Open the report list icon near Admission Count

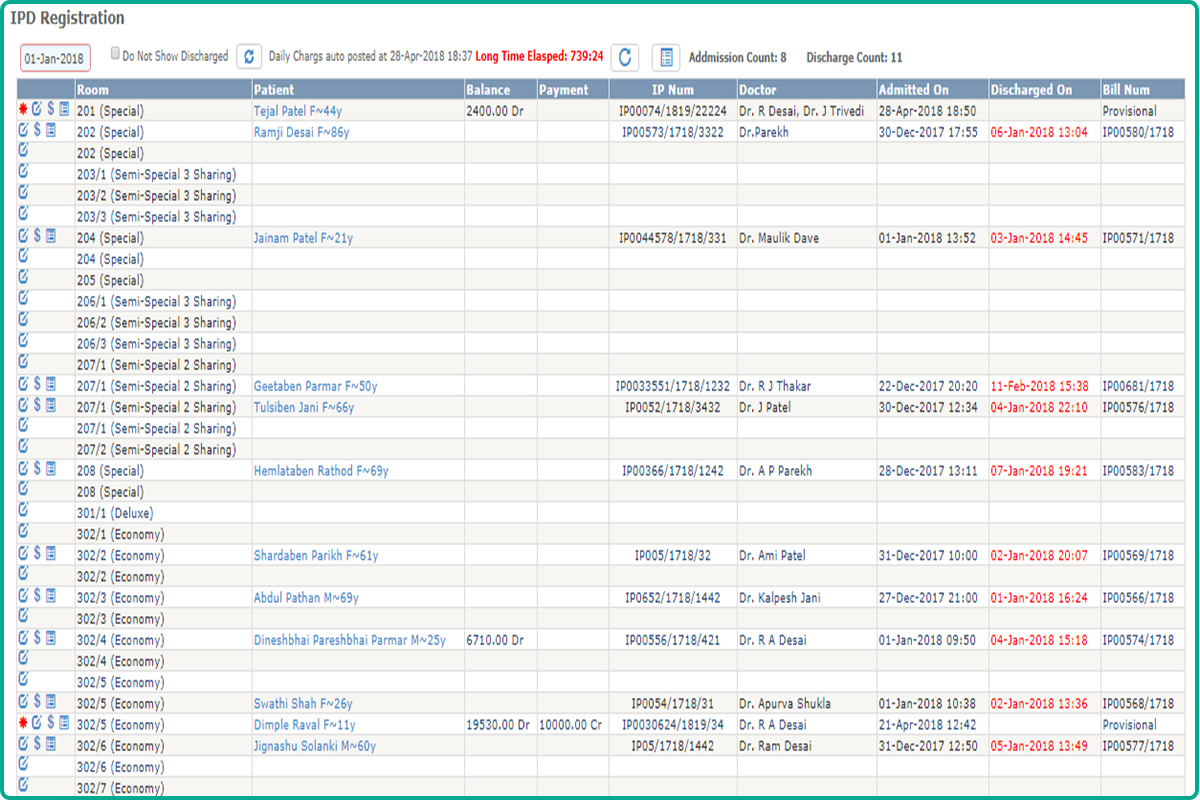point(665,57)
